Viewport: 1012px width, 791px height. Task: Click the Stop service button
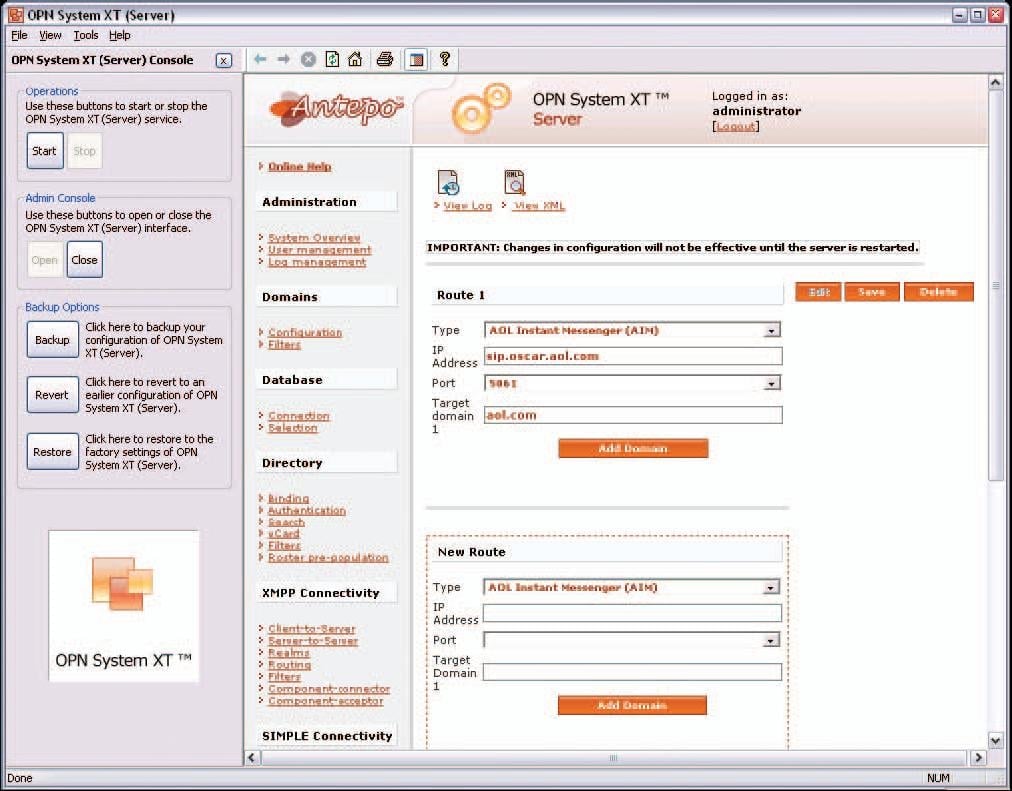pos(85,151)
